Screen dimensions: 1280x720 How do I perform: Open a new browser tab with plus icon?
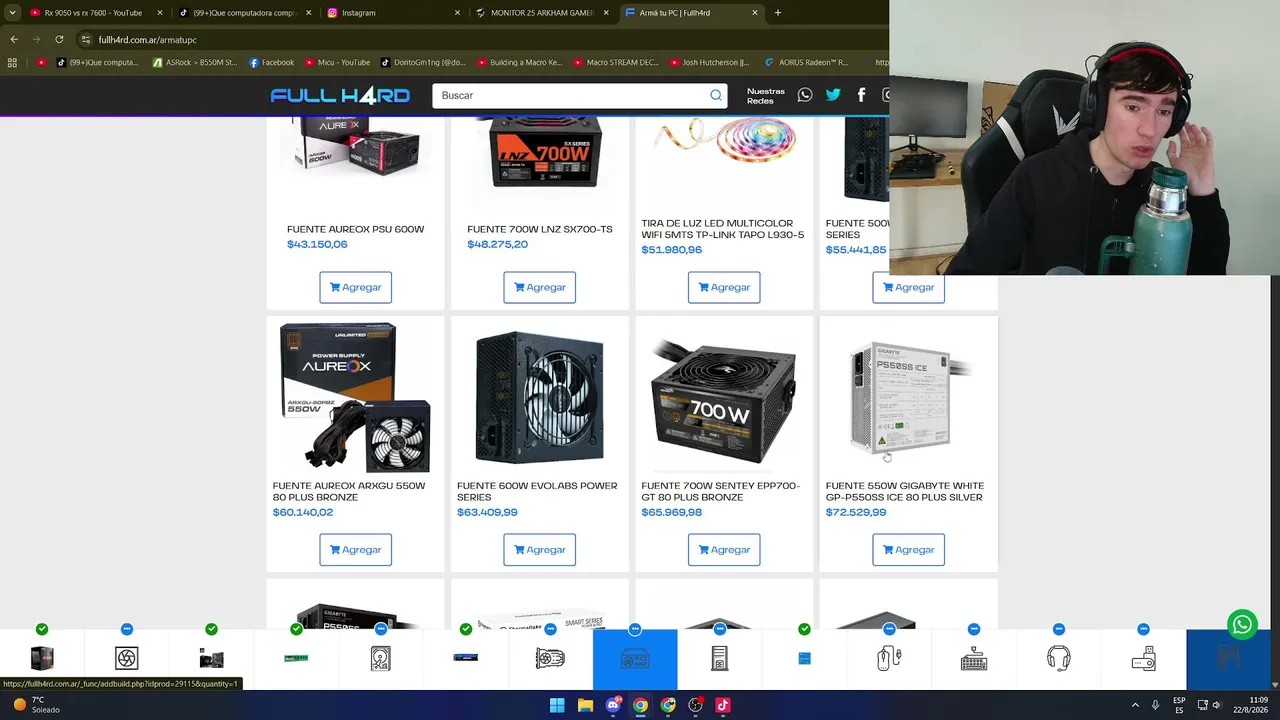778,13
